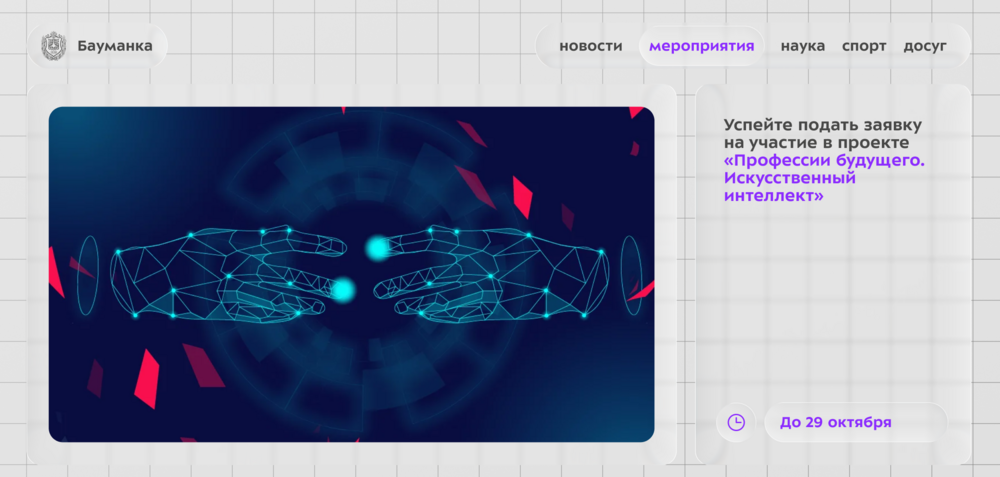Click the oval ring at left wrist

(x=88, y=268)
